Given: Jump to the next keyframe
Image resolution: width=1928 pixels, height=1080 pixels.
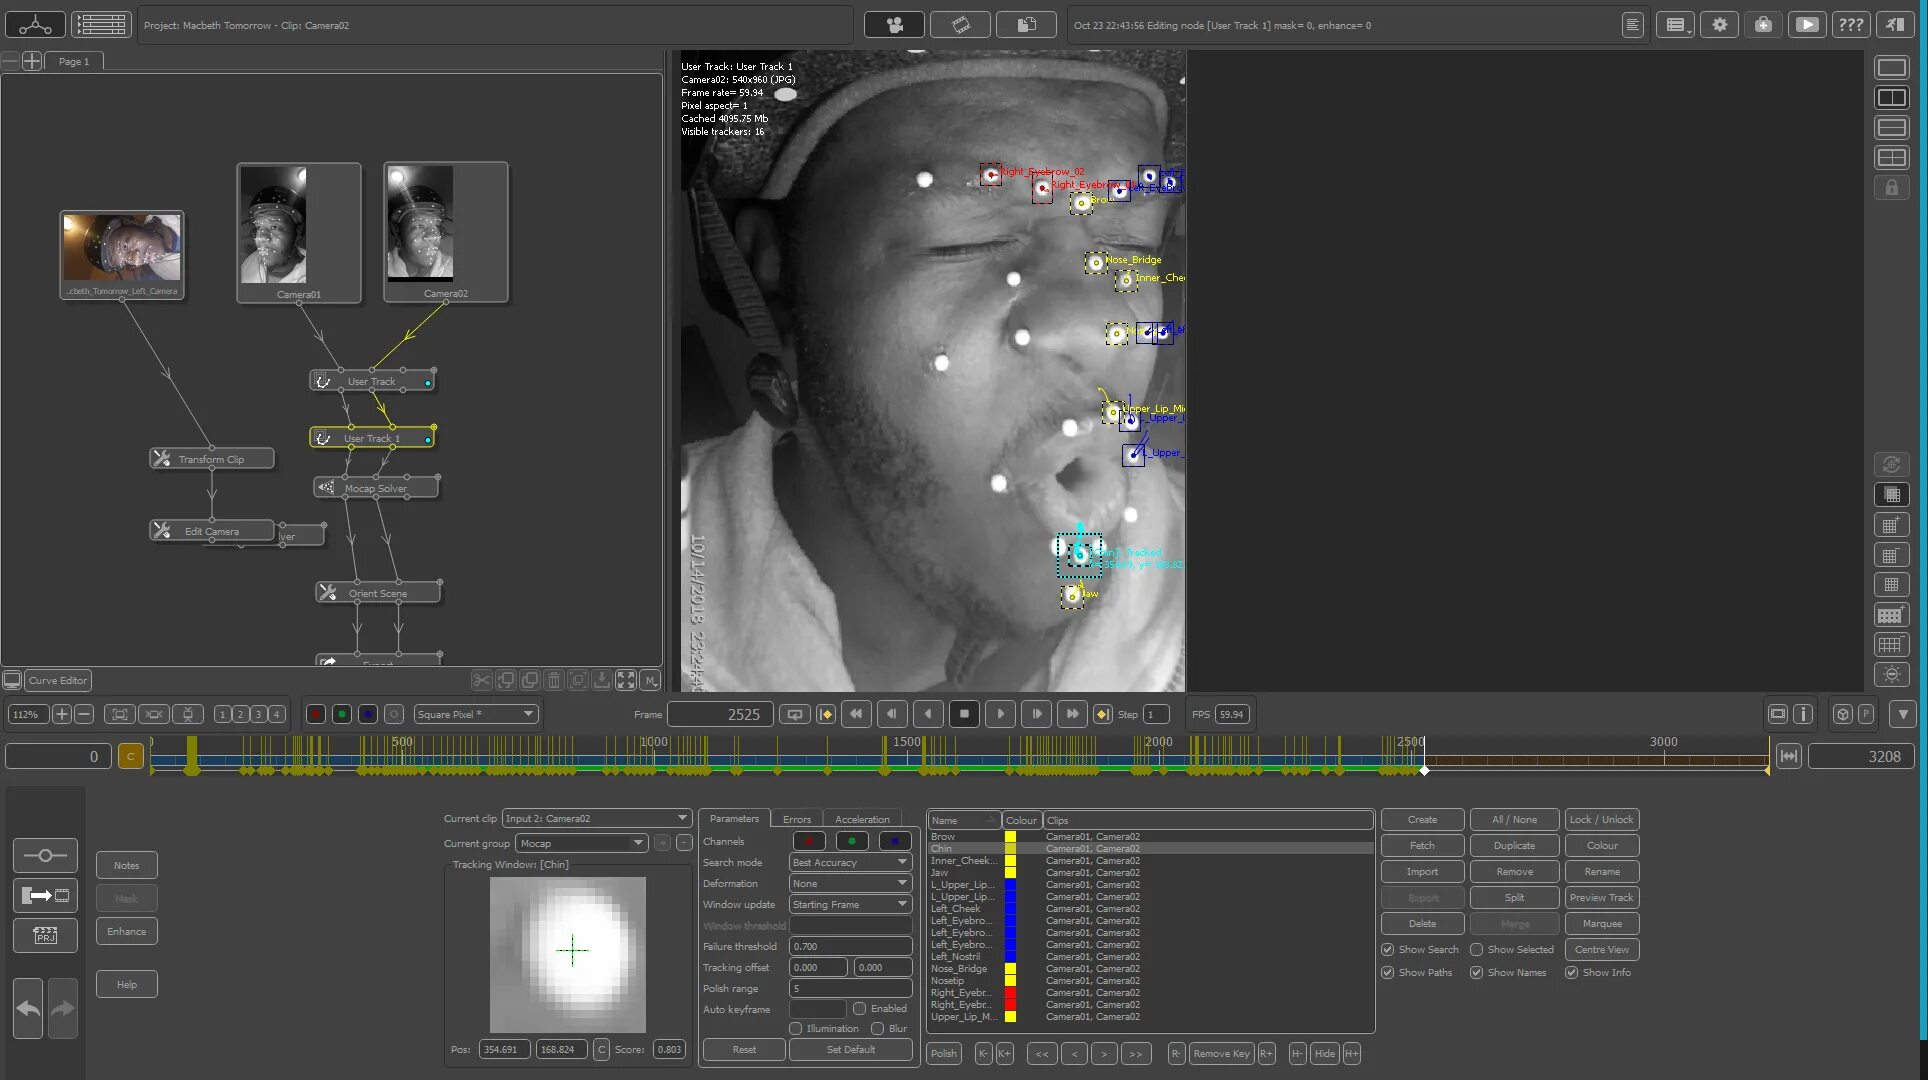Looking at the screenshot, I should click(1102, 714).
